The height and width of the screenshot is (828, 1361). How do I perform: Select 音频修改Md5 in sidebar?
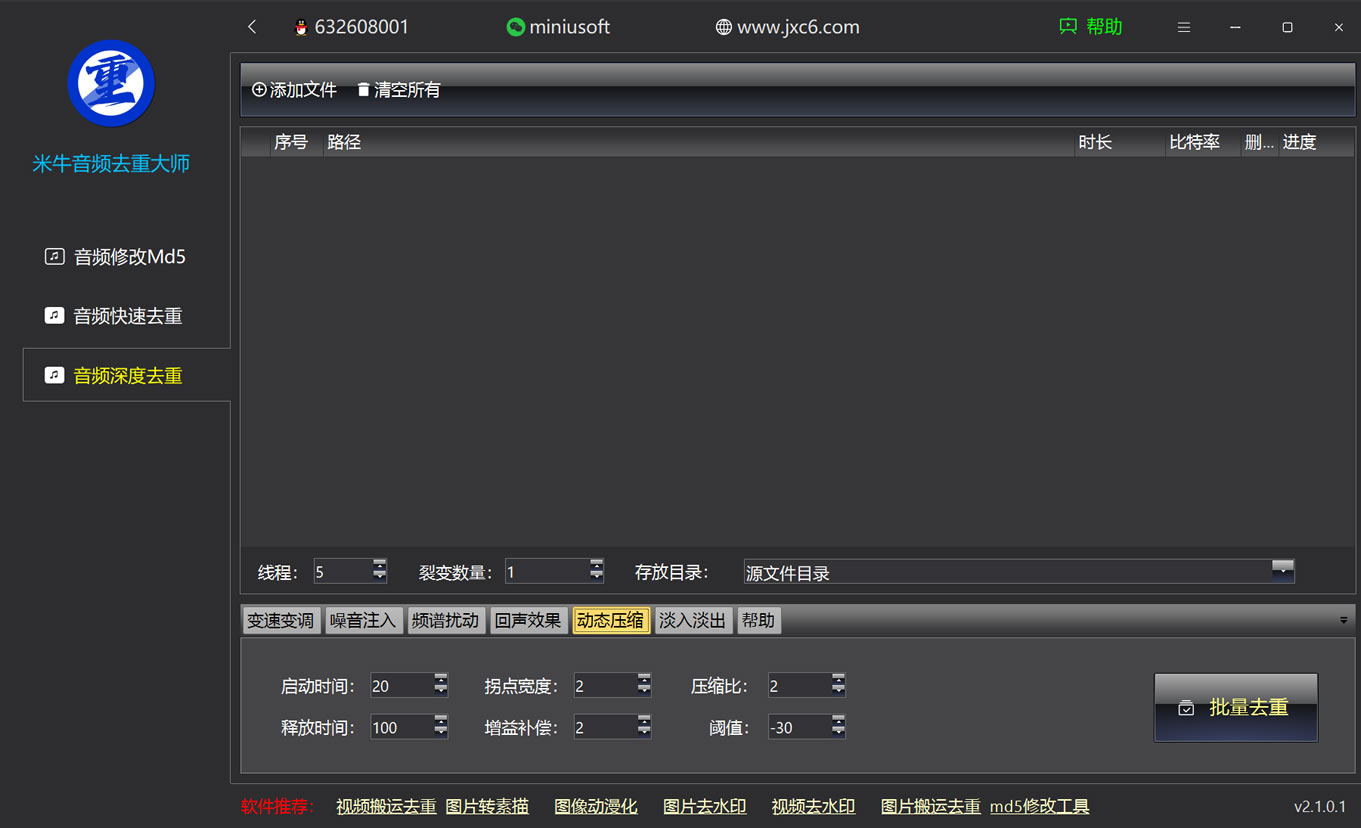pyautogui.click(x=128, y=257)
